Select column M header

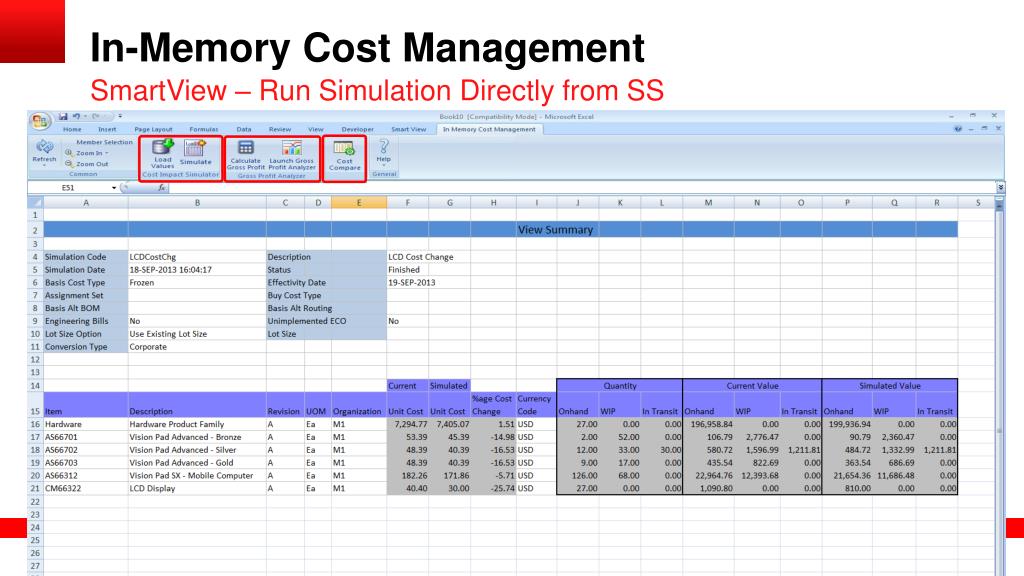pos(708,203)
